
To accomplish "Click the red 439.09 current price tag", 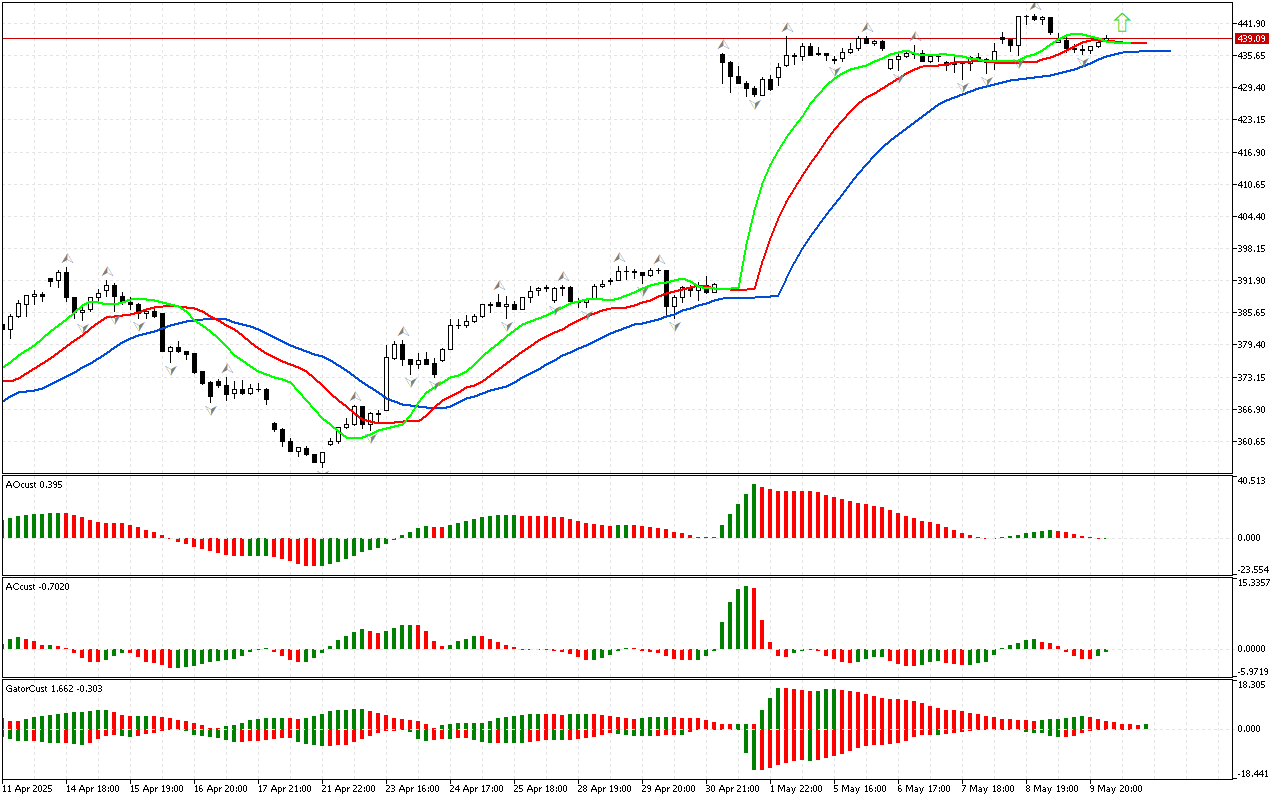I will [1251, 38].
